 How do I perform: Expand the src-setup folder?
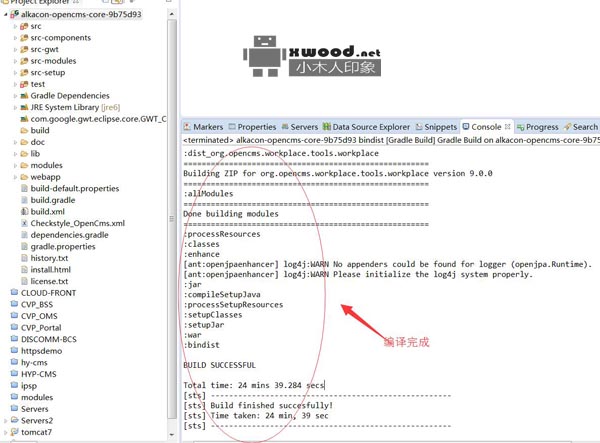coord(15,73)
